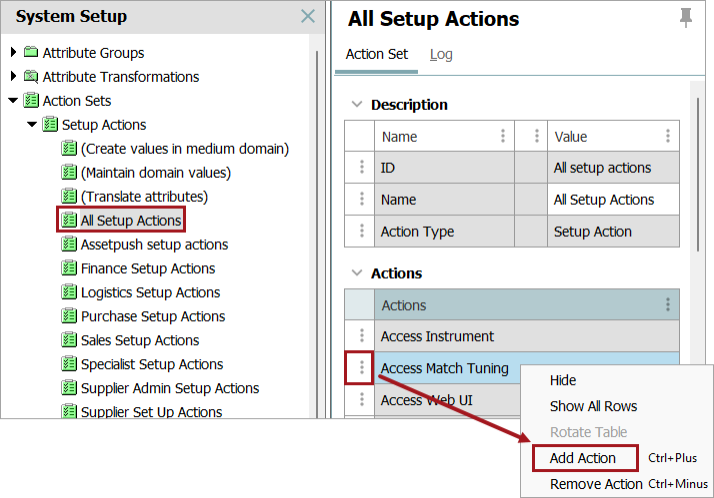
Task: Click icon beside (Maintain domain values)
Action: point(69,173)
